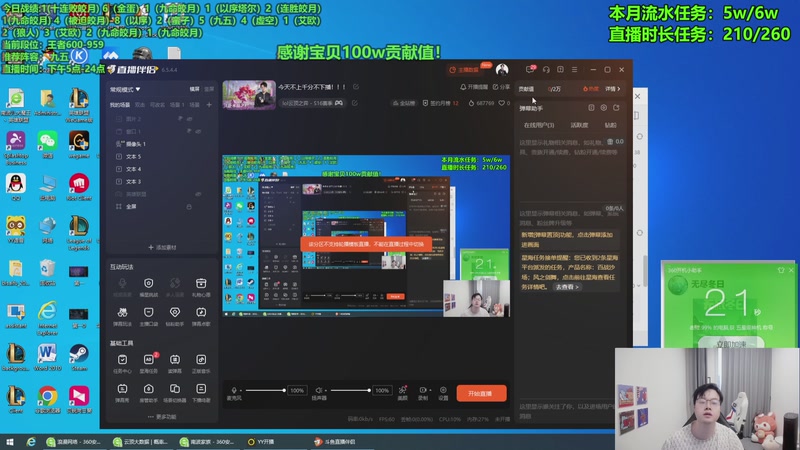This screenshot has height=450, width=800.
Task: Open the 主播口袋 tool
Action: coord(148,315)
